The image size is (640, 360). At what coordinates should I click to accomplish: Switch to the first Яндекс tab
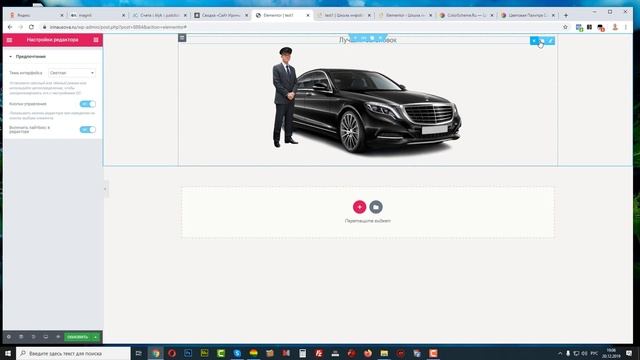coord(36,15)
